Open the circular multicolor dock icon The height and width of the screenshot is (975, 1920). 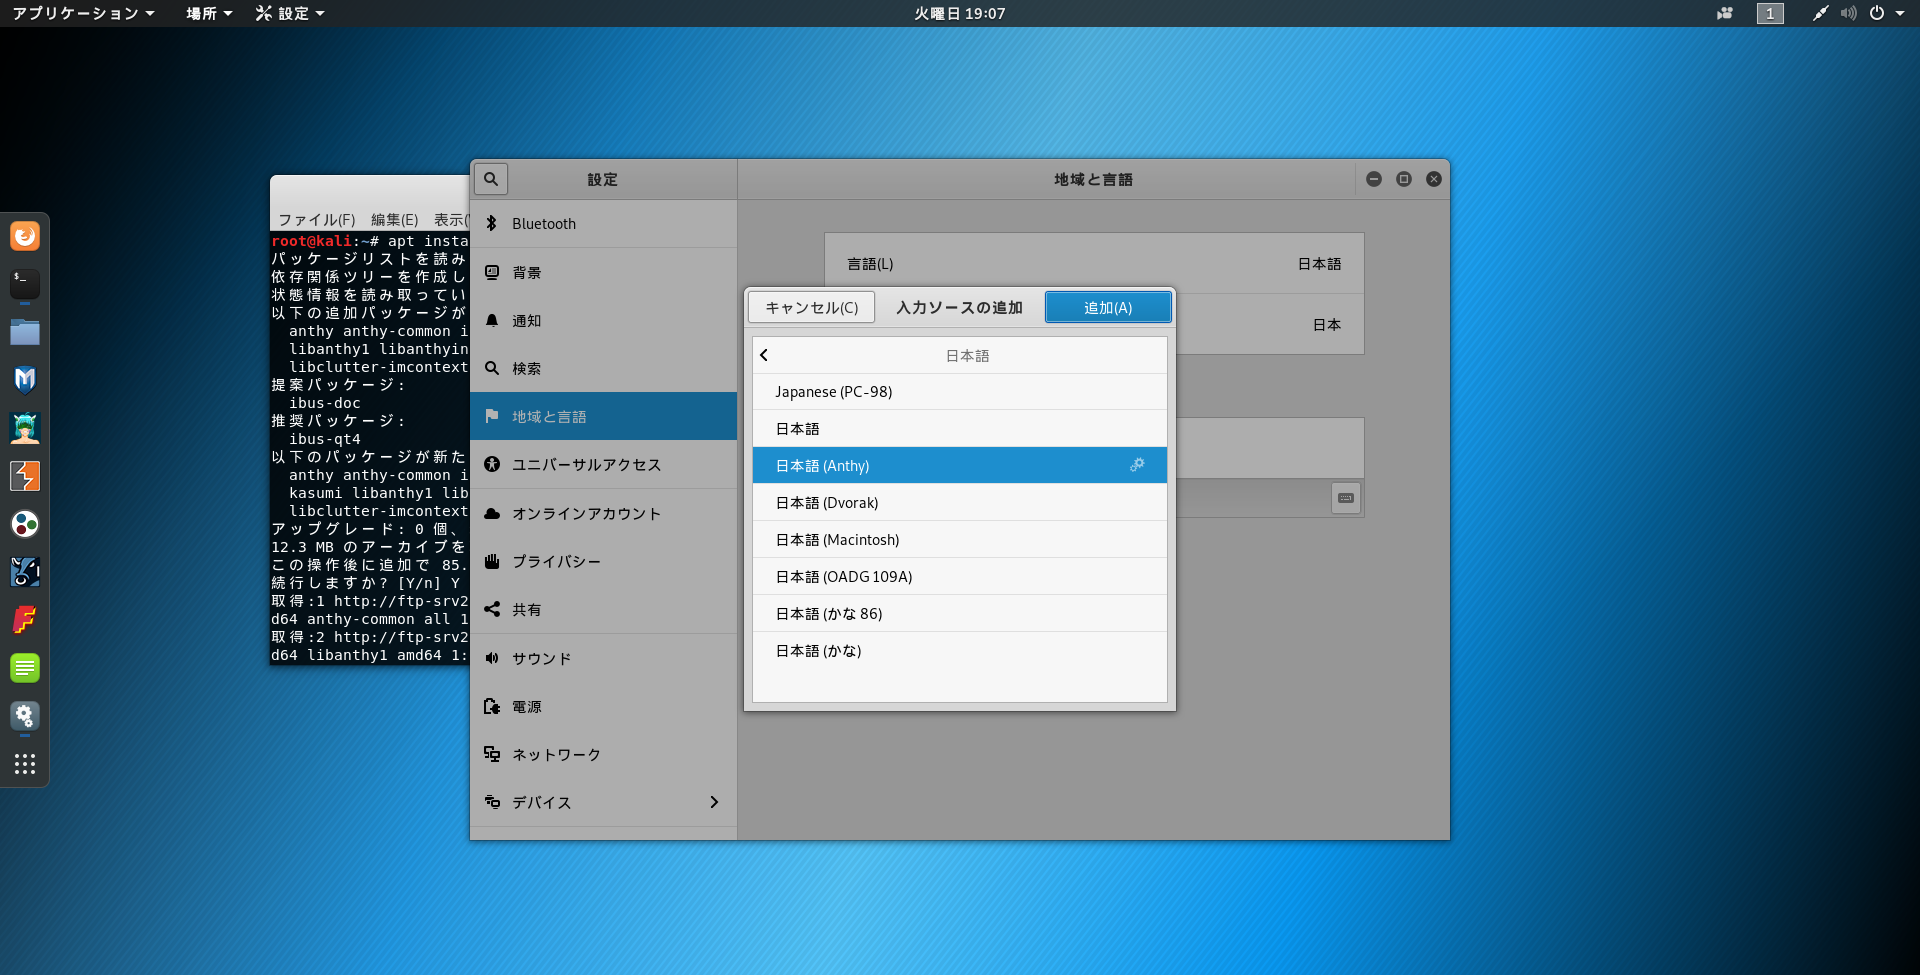(x=25, y=524)
